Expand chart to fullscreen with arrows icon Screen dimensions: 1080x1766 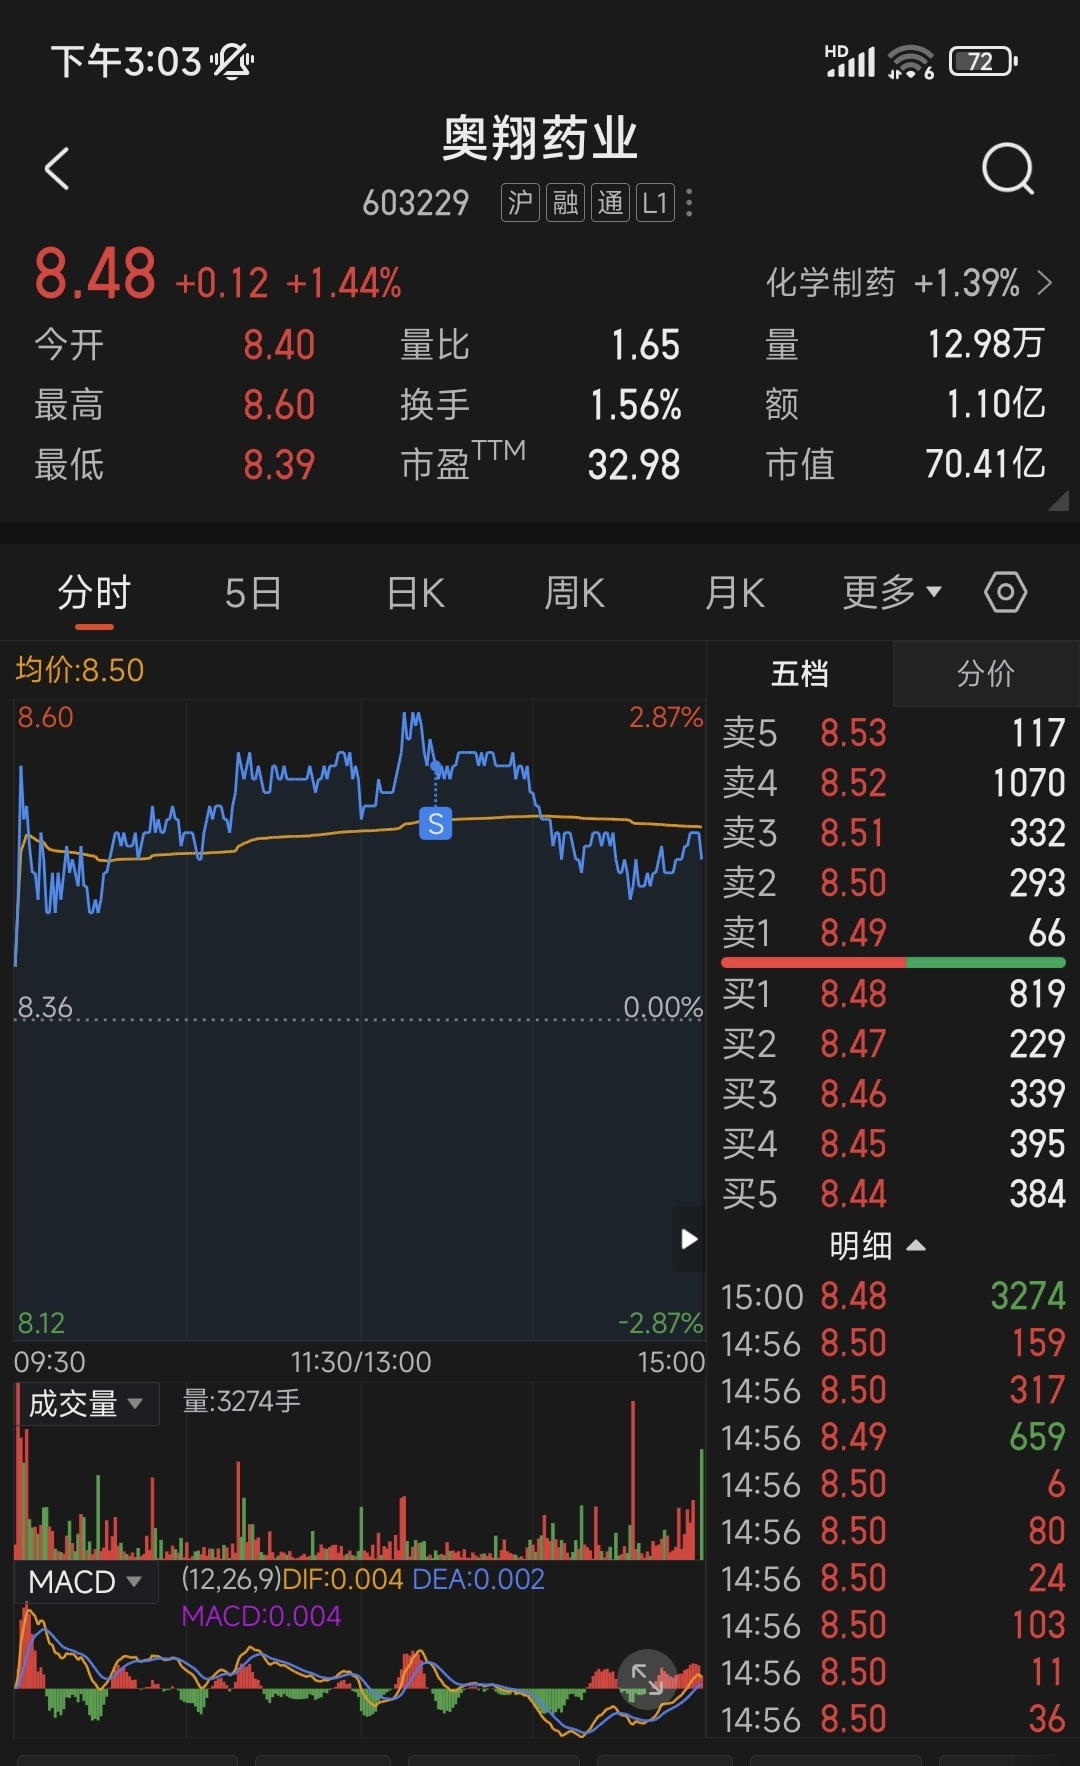pos(647,1678)
